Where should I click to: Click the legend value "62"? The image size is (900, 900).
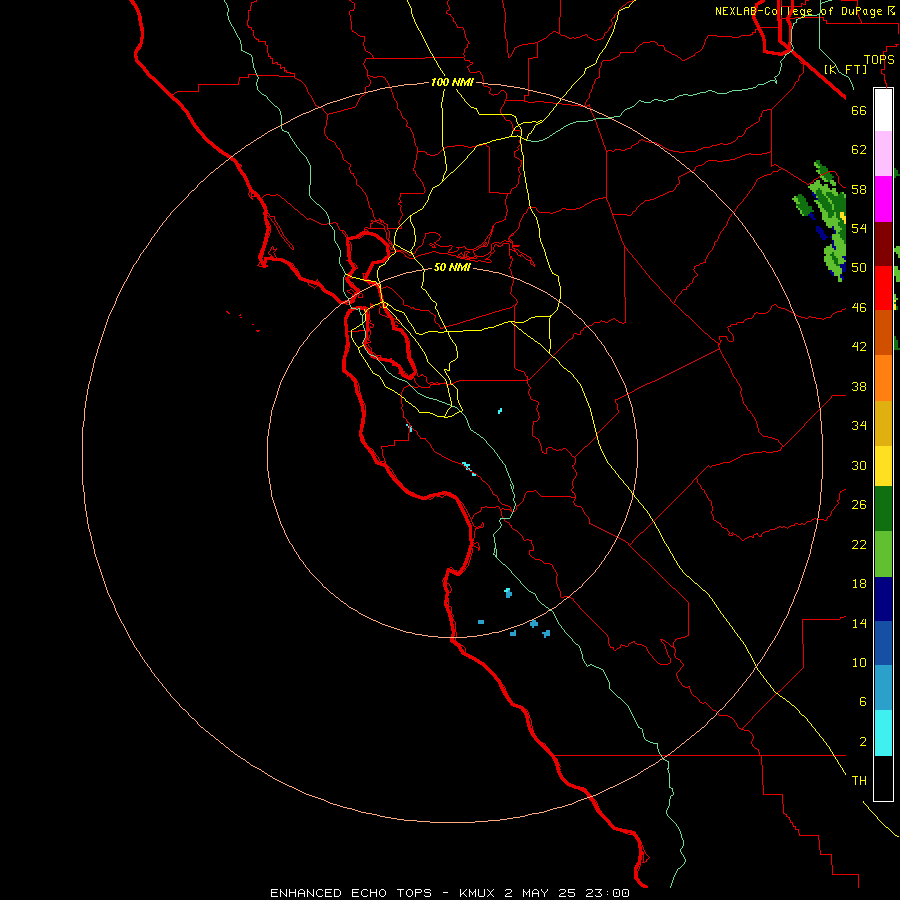[x=859, y=150]
